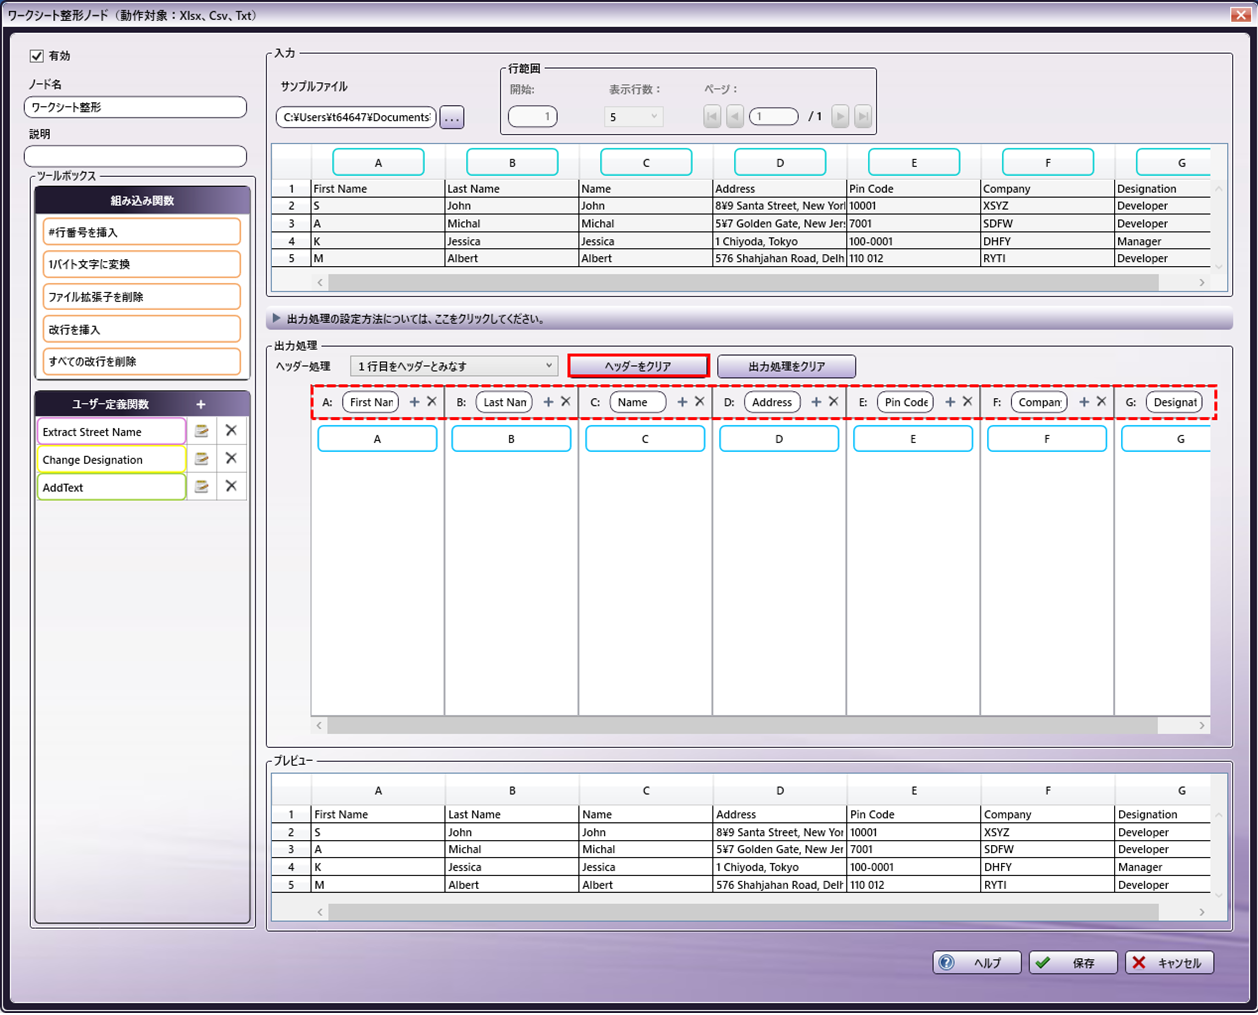Screen dimensions: 1258x1015
Task: Select the すべての改行を削除 function
Action: pos(141,361)
